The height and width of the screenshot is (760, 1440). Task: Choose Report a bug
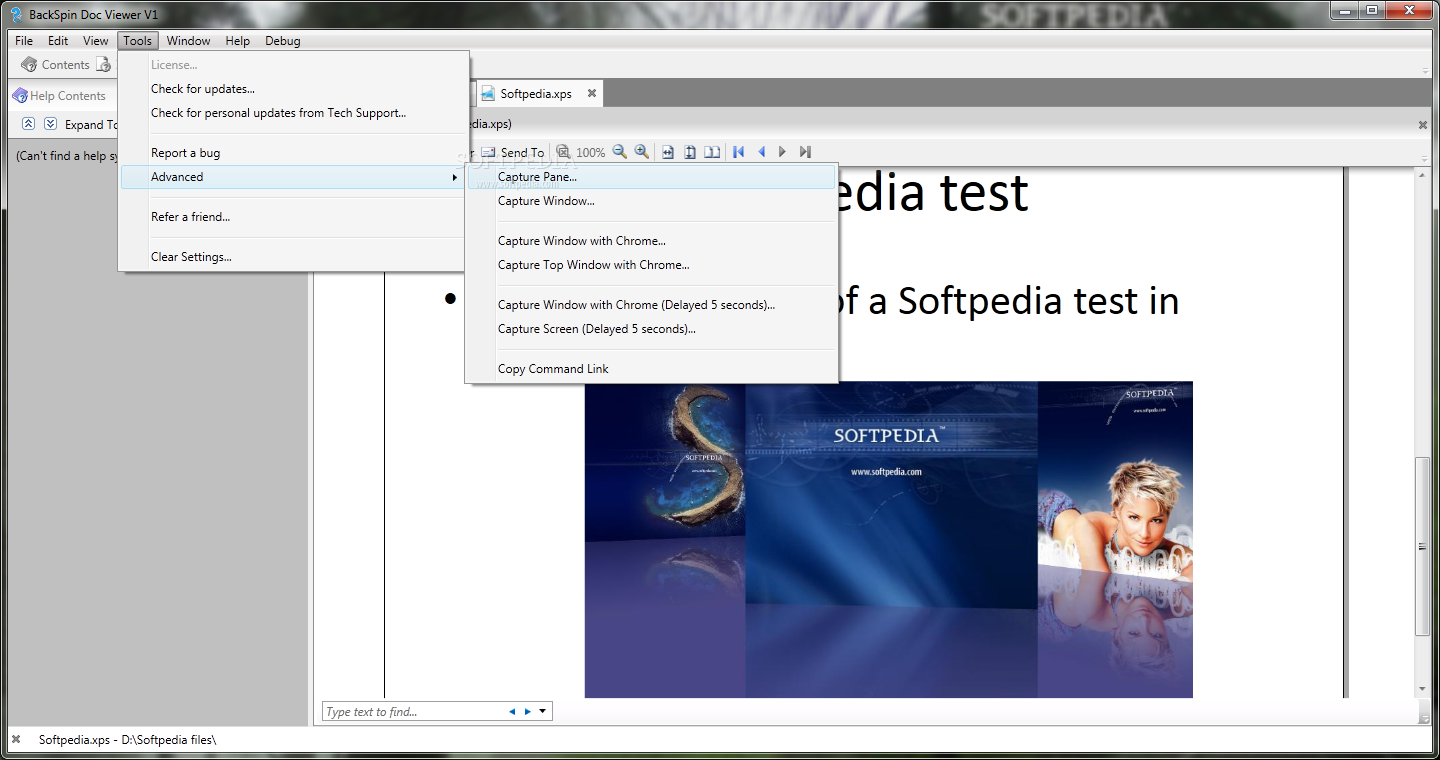click(x=294, y=153)
